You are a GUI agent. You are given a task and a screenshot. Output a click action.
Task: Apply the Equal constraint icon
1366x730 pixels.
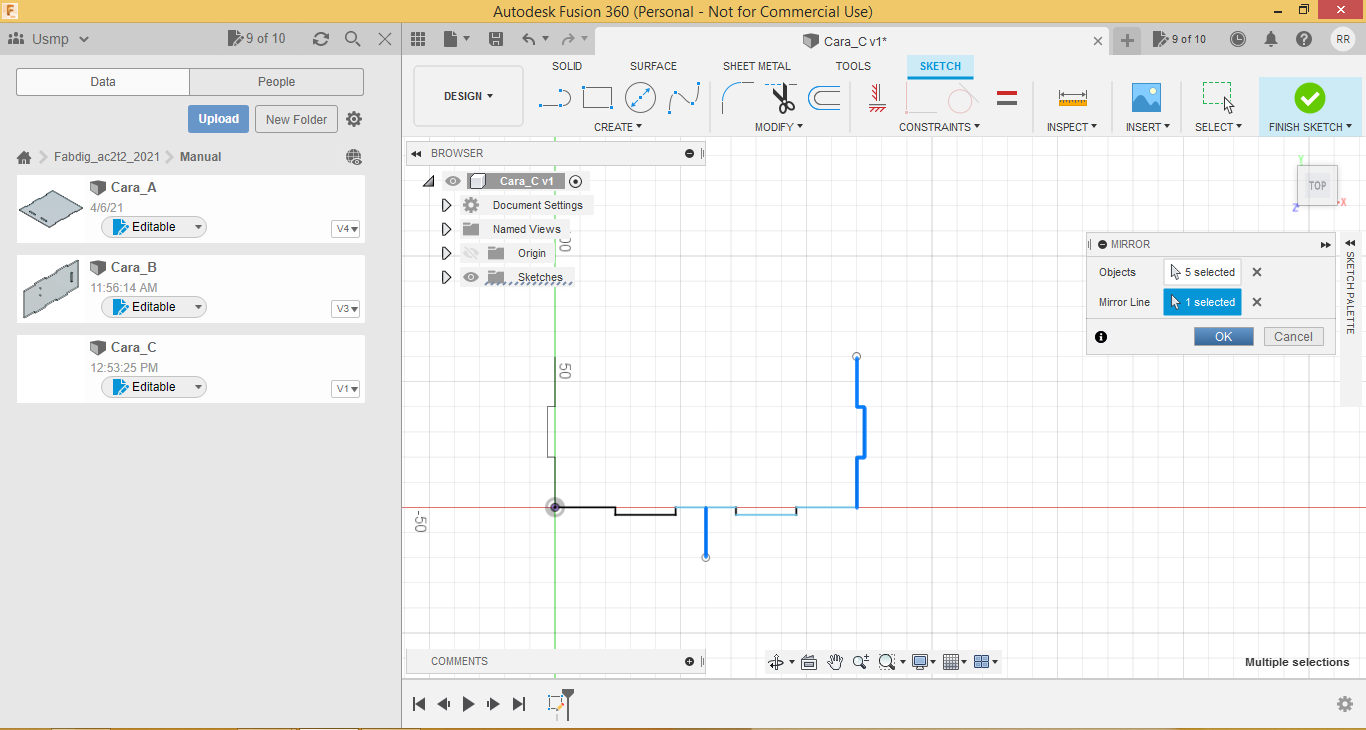[x=1007, y=98]
